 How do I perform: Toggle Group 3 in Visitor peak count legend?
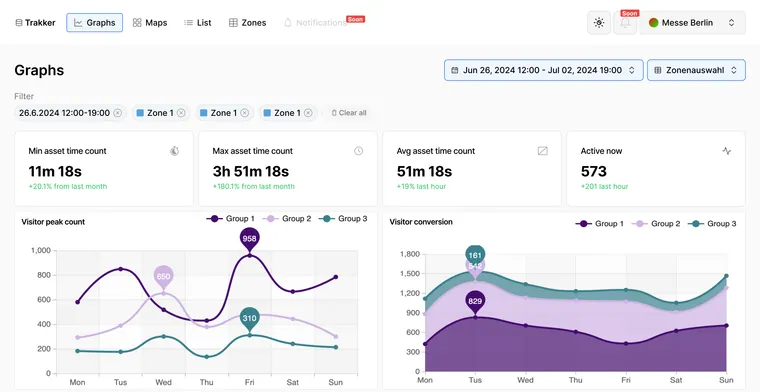pos(343,219)
